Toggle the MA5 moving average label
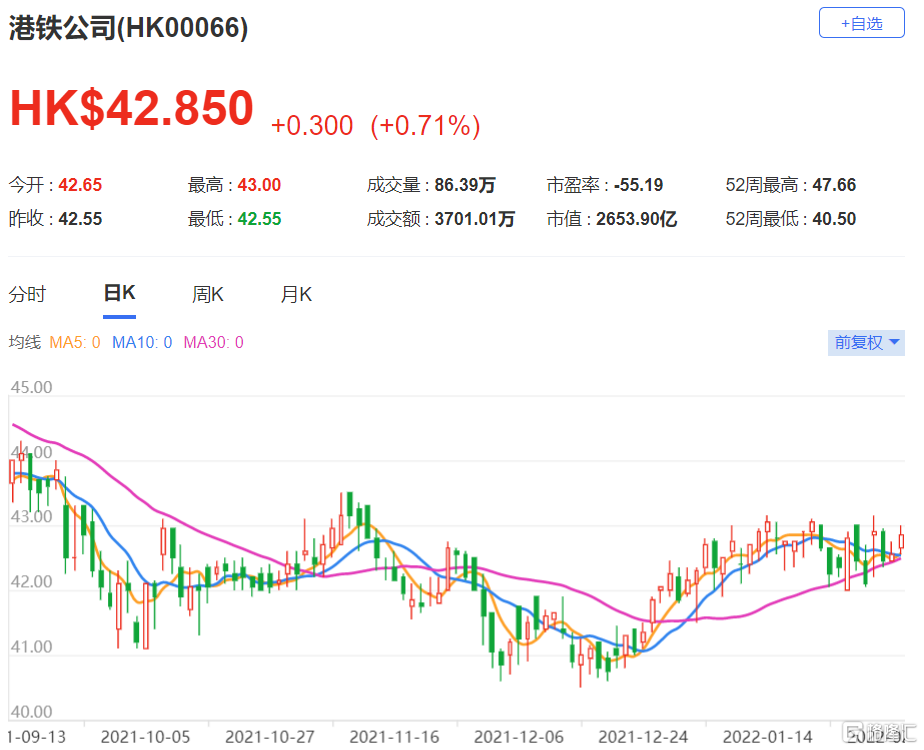Image resolution: width=924 pixels, height=750 pixels. pyautogui.click(x=75, y=343)
